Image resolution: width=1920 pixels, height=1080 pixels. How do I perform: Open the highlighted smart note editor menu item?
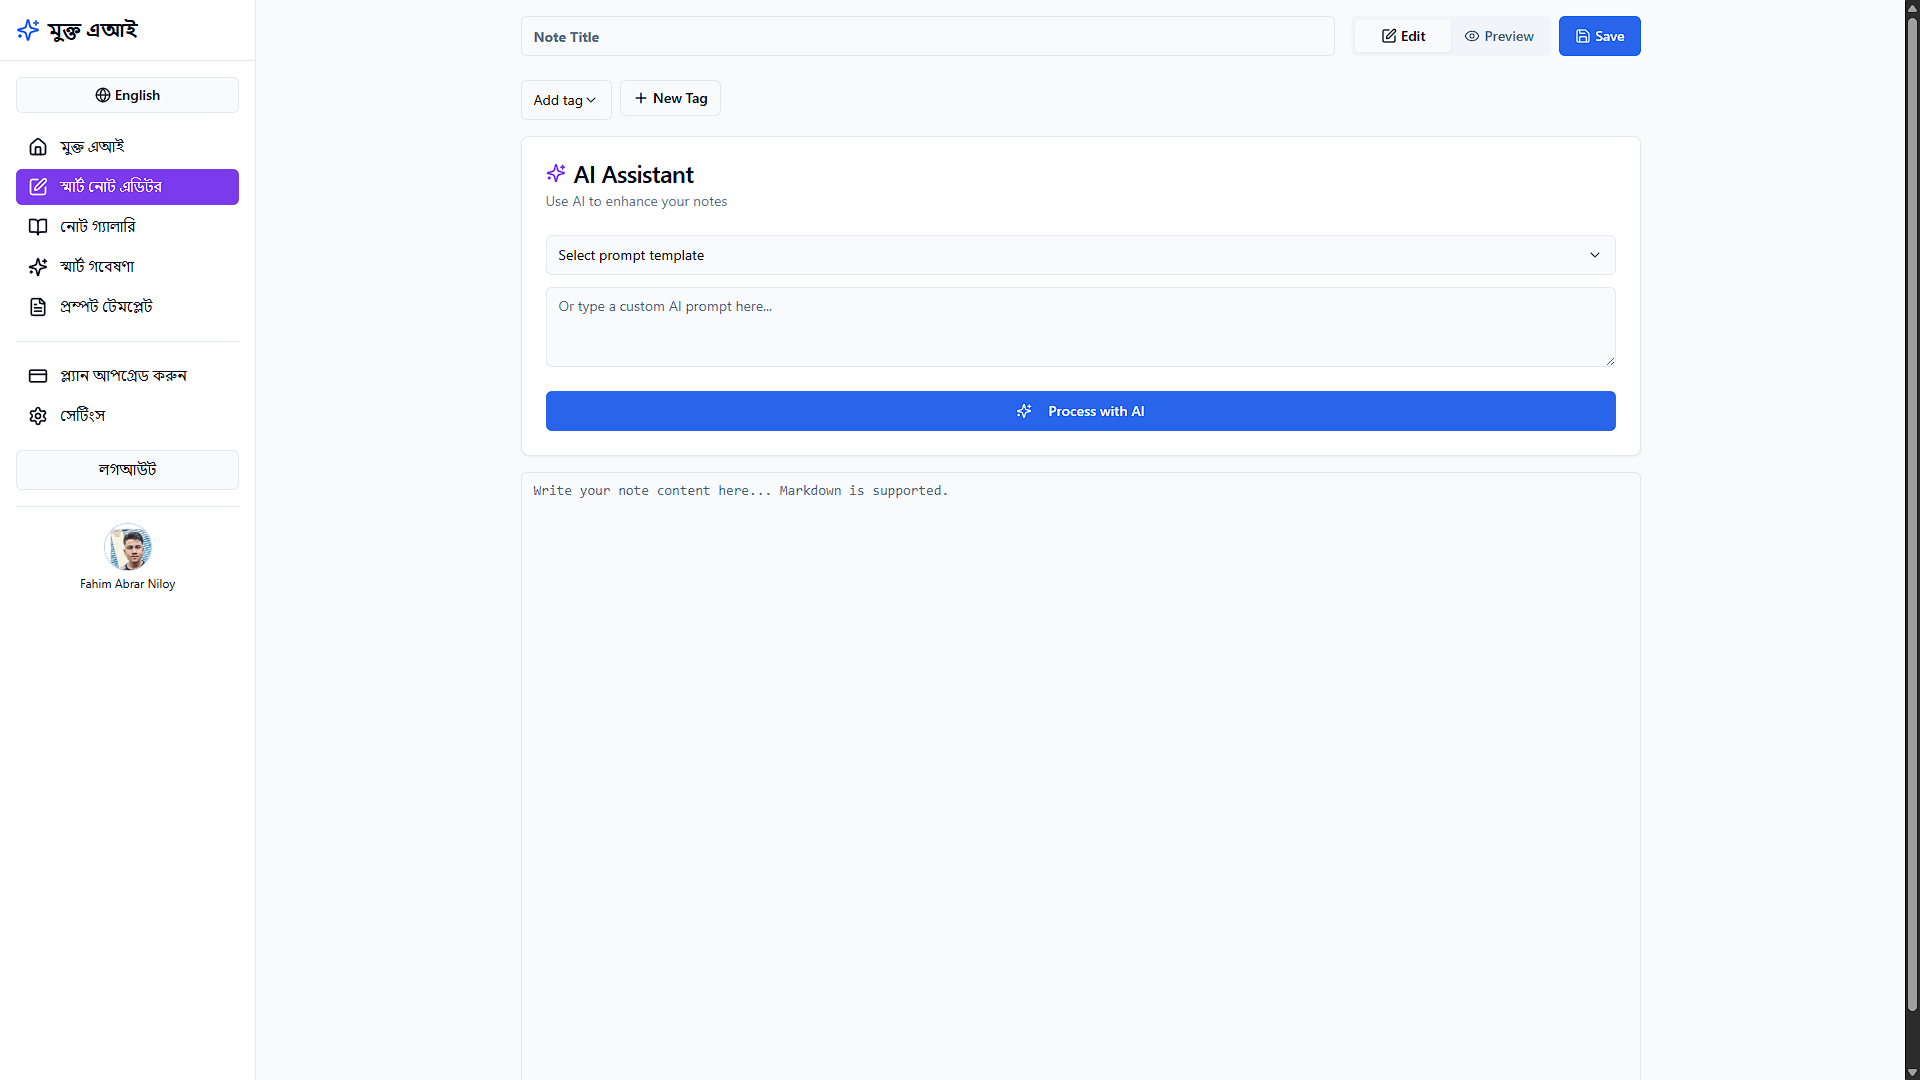click(127, 187)
